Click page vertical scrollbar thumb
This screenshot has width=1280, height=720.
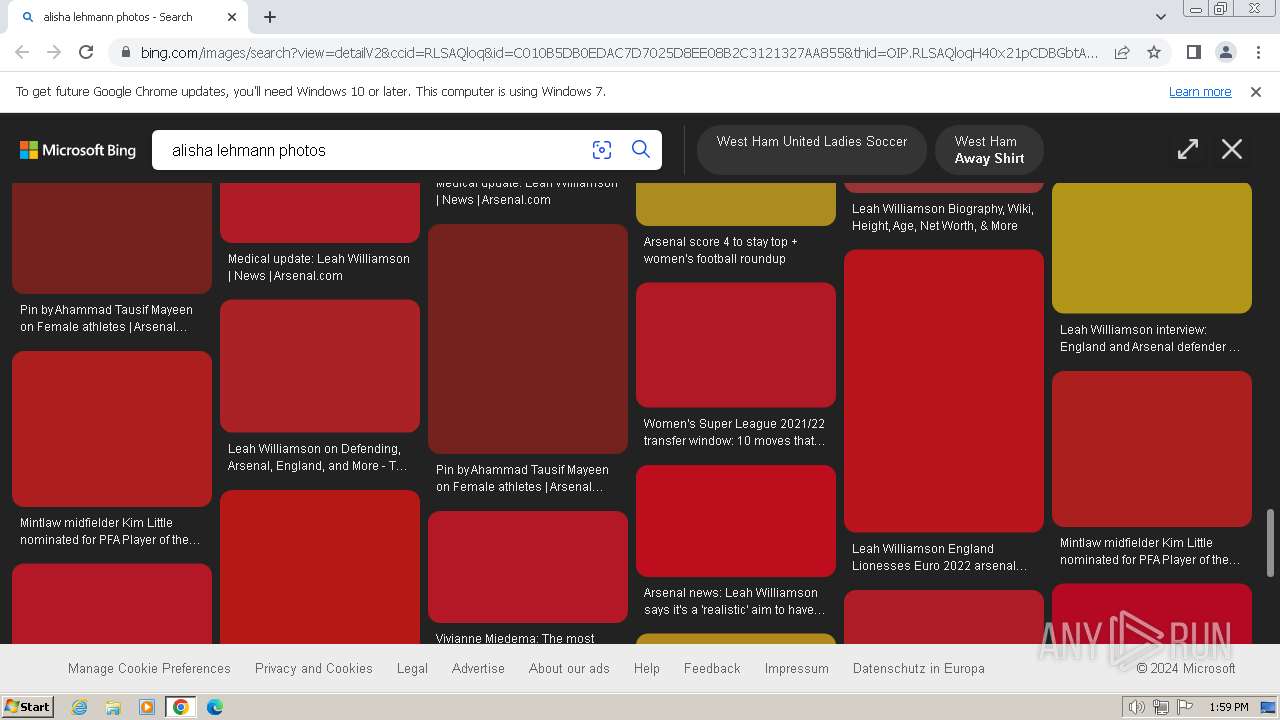tap(1271, 542)
